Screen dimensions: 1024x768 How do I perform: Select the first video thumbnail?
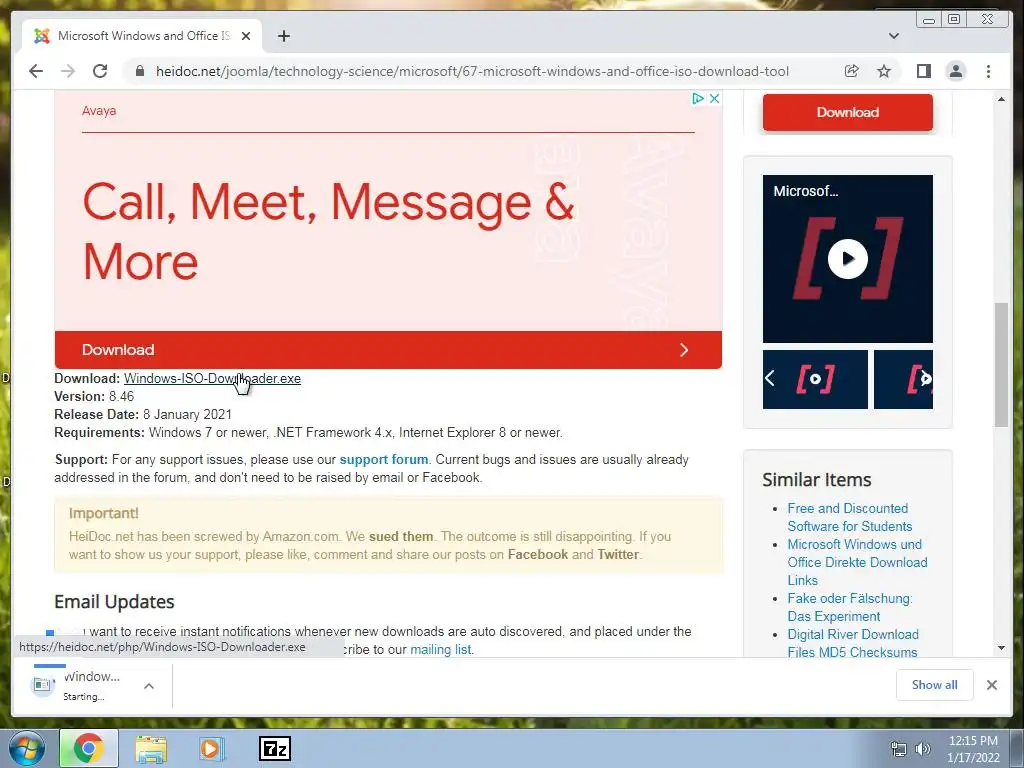point(815,379)
